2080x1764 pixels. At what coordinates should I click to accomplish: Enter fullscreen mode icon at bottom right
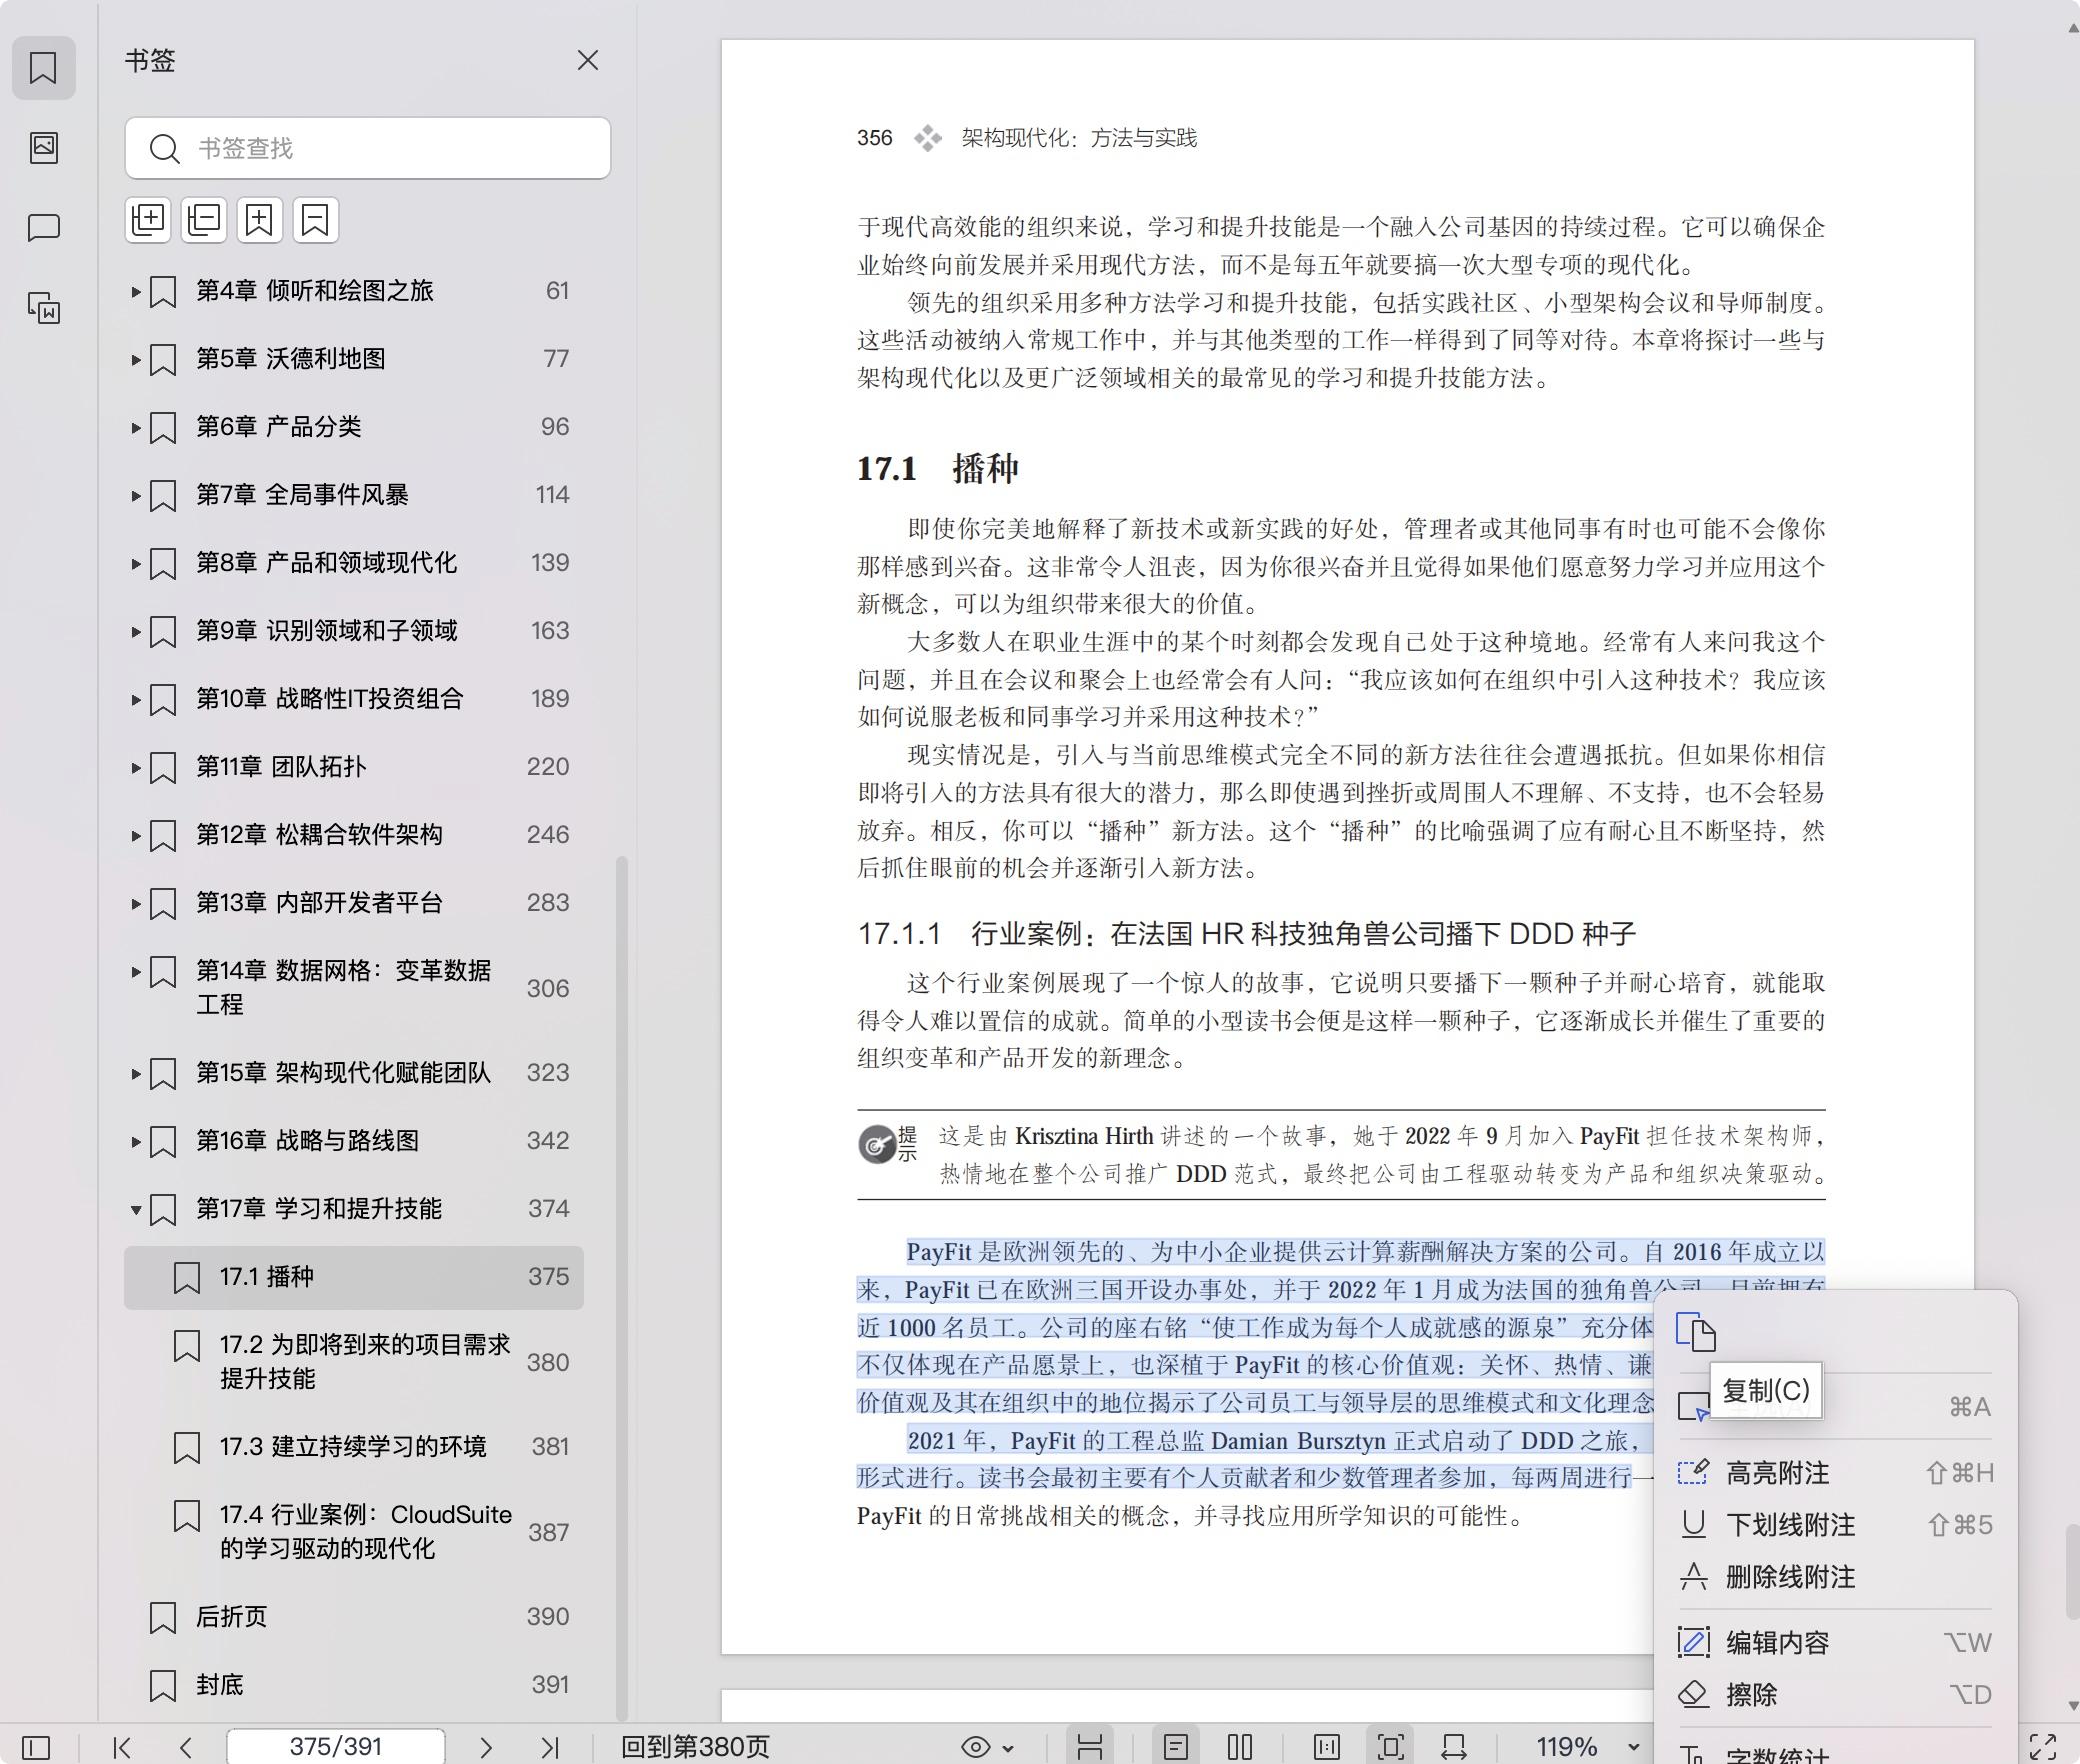click(2042, 1747)
